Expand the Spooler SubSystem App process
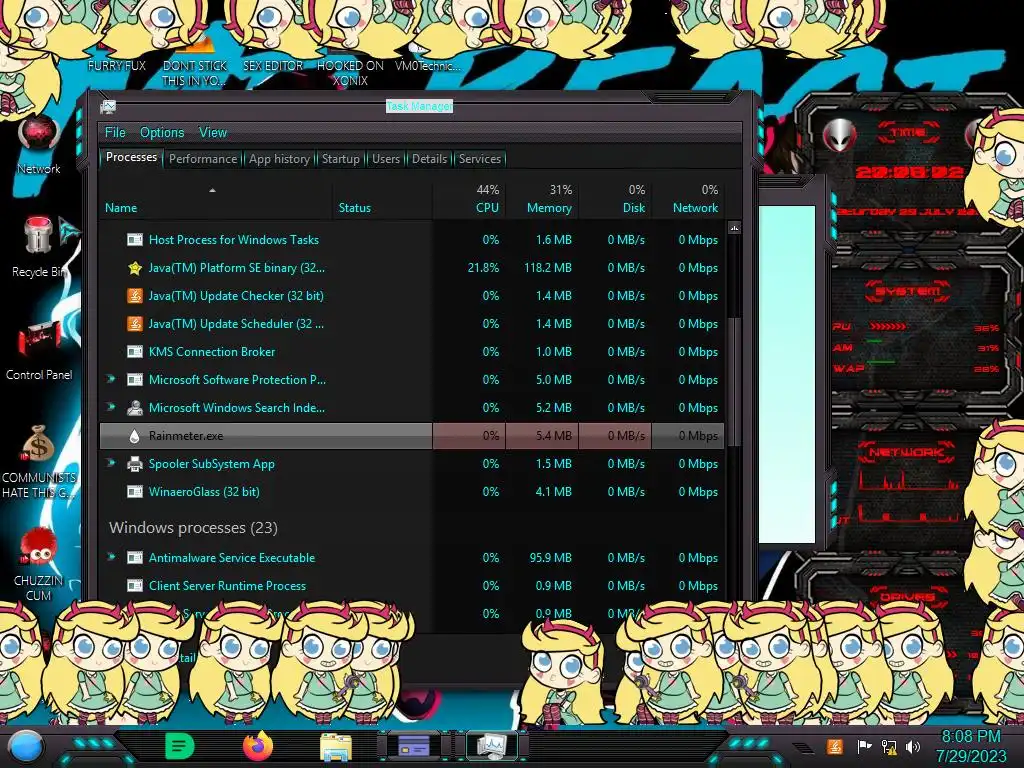The width and height of the screenshot is (1024, 768). (x=111, y=463)
